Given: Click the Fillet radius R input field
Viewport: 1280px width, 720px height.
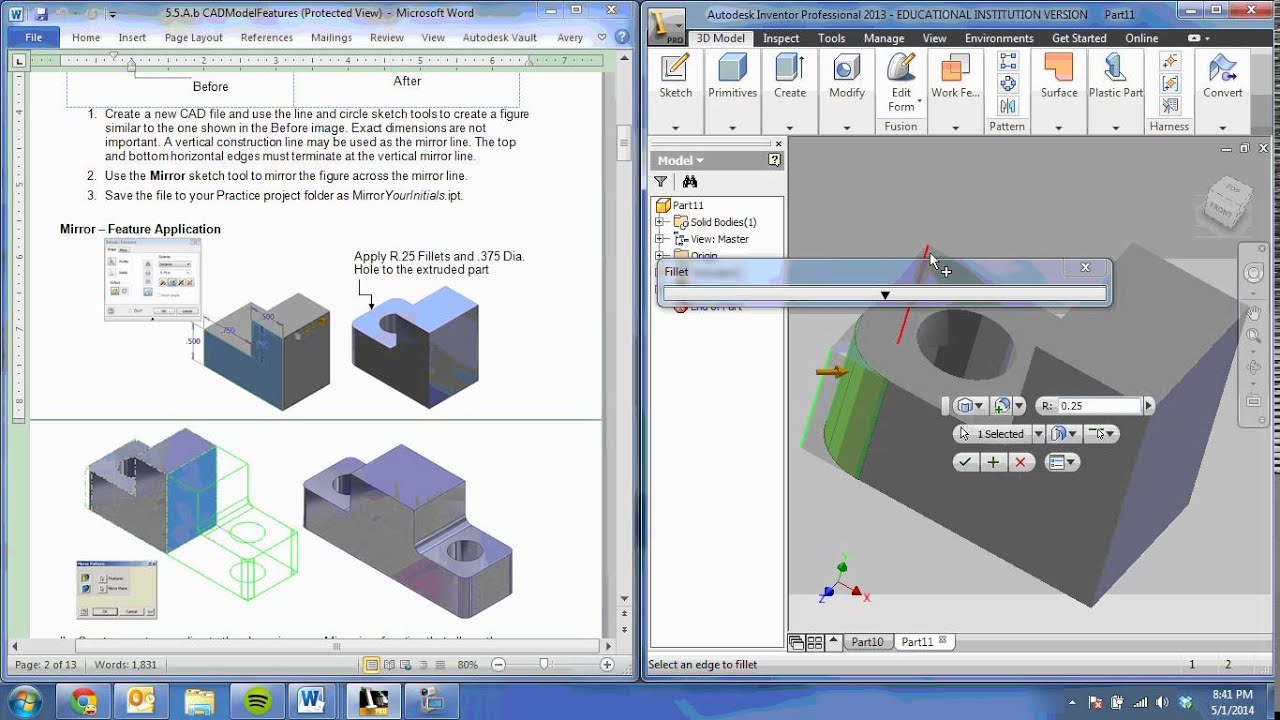Looking at the screenshot, I should (x=1098, y=406).
